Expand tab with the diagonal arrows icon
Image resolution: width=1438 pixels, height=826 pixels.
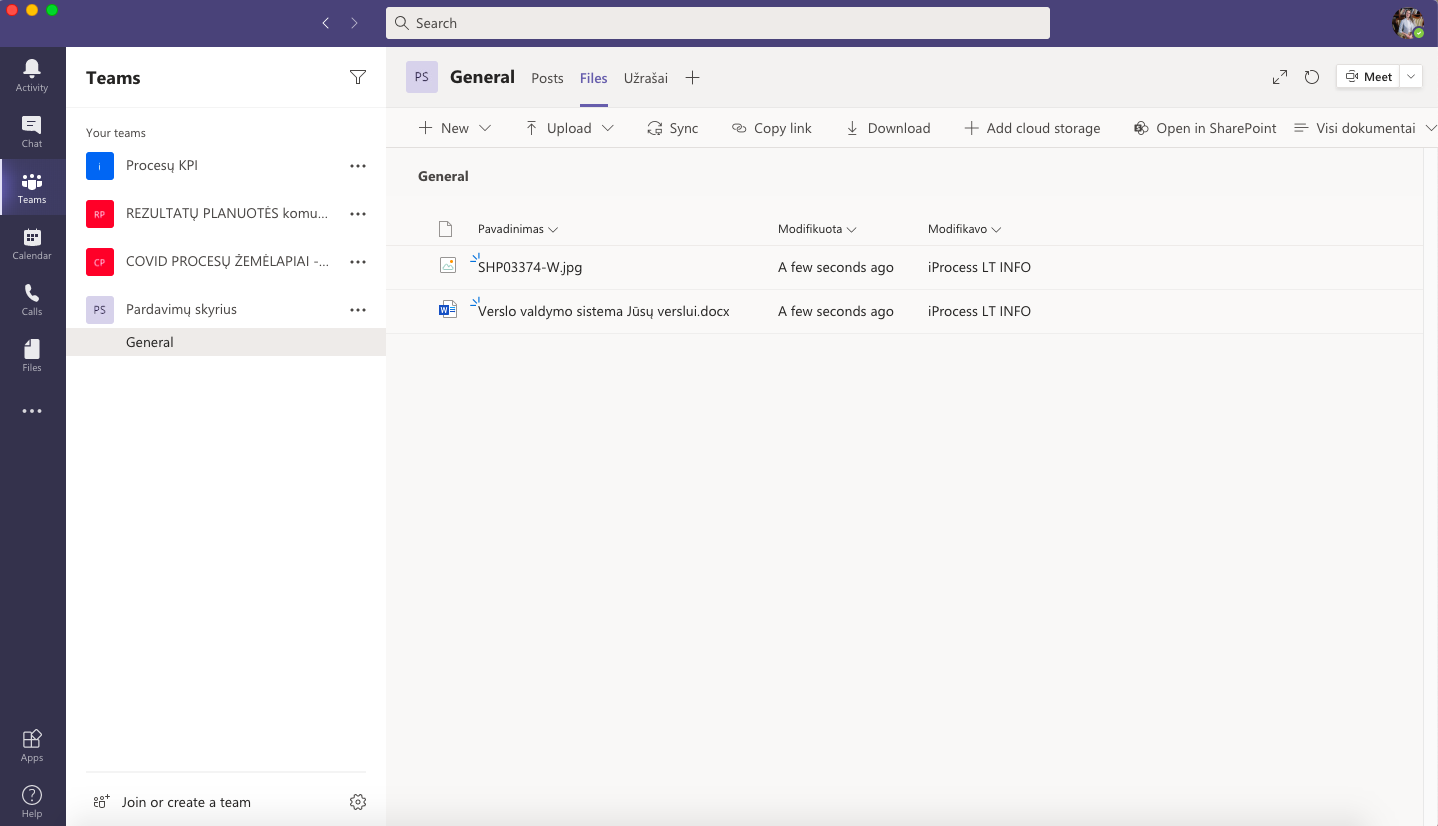(1280, 77)
